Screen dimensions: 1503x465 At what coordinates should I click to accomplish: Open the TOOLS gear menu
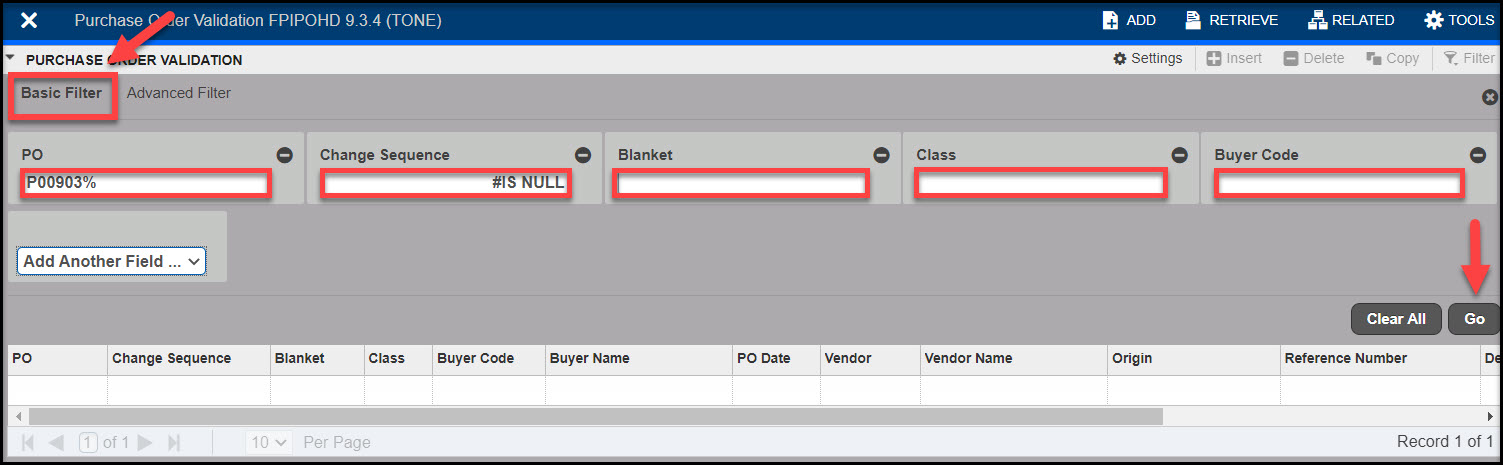pyautogui.click(x=1458, y=20)
